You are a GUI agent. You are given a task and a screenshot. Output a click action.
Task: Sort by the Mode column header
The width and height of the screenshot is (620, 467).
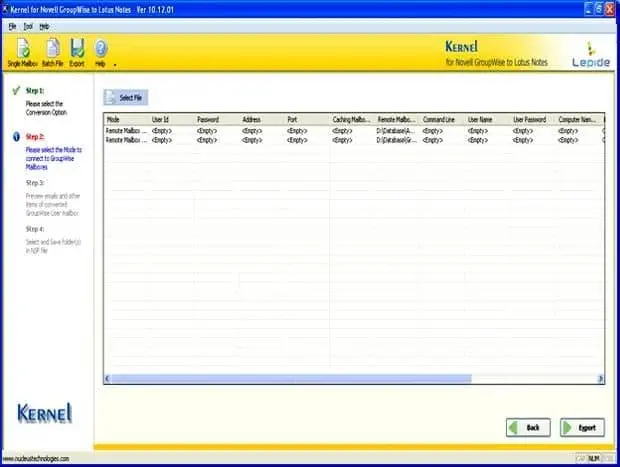click(127, 119)
